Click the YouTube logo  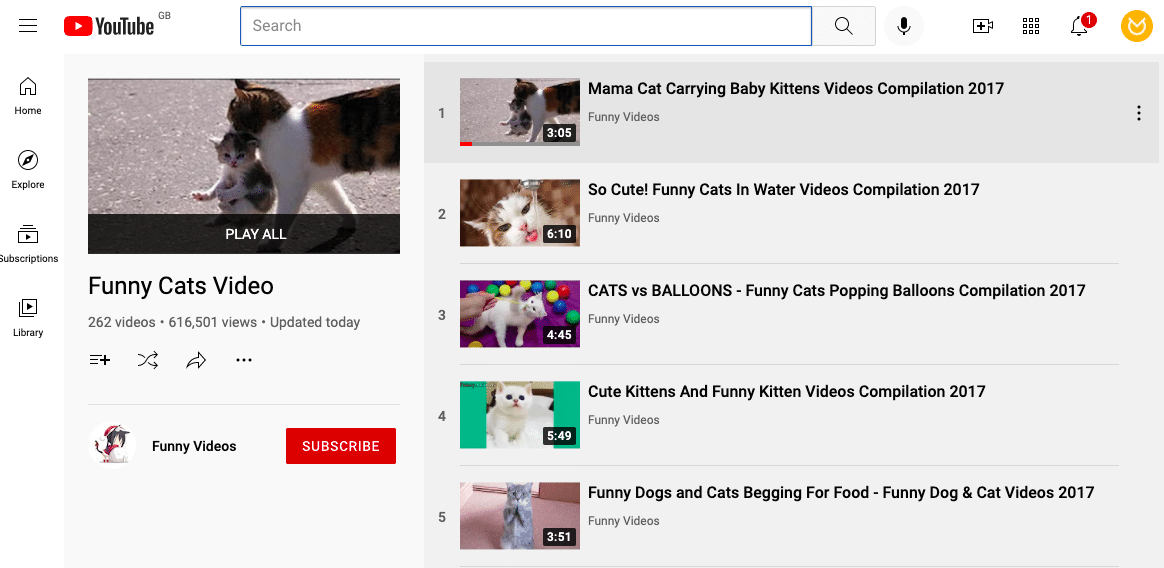[x=109, y=26]
